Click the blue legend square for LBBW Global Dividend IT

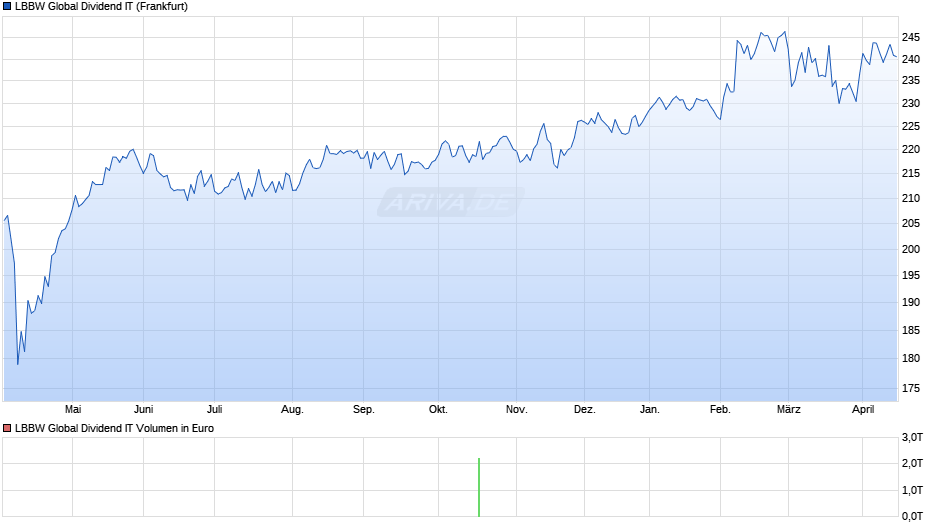click(7, 7)
